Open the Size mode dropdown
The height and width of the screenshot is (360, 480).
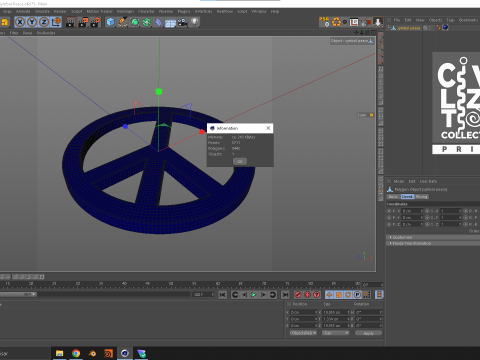(336, 333)
